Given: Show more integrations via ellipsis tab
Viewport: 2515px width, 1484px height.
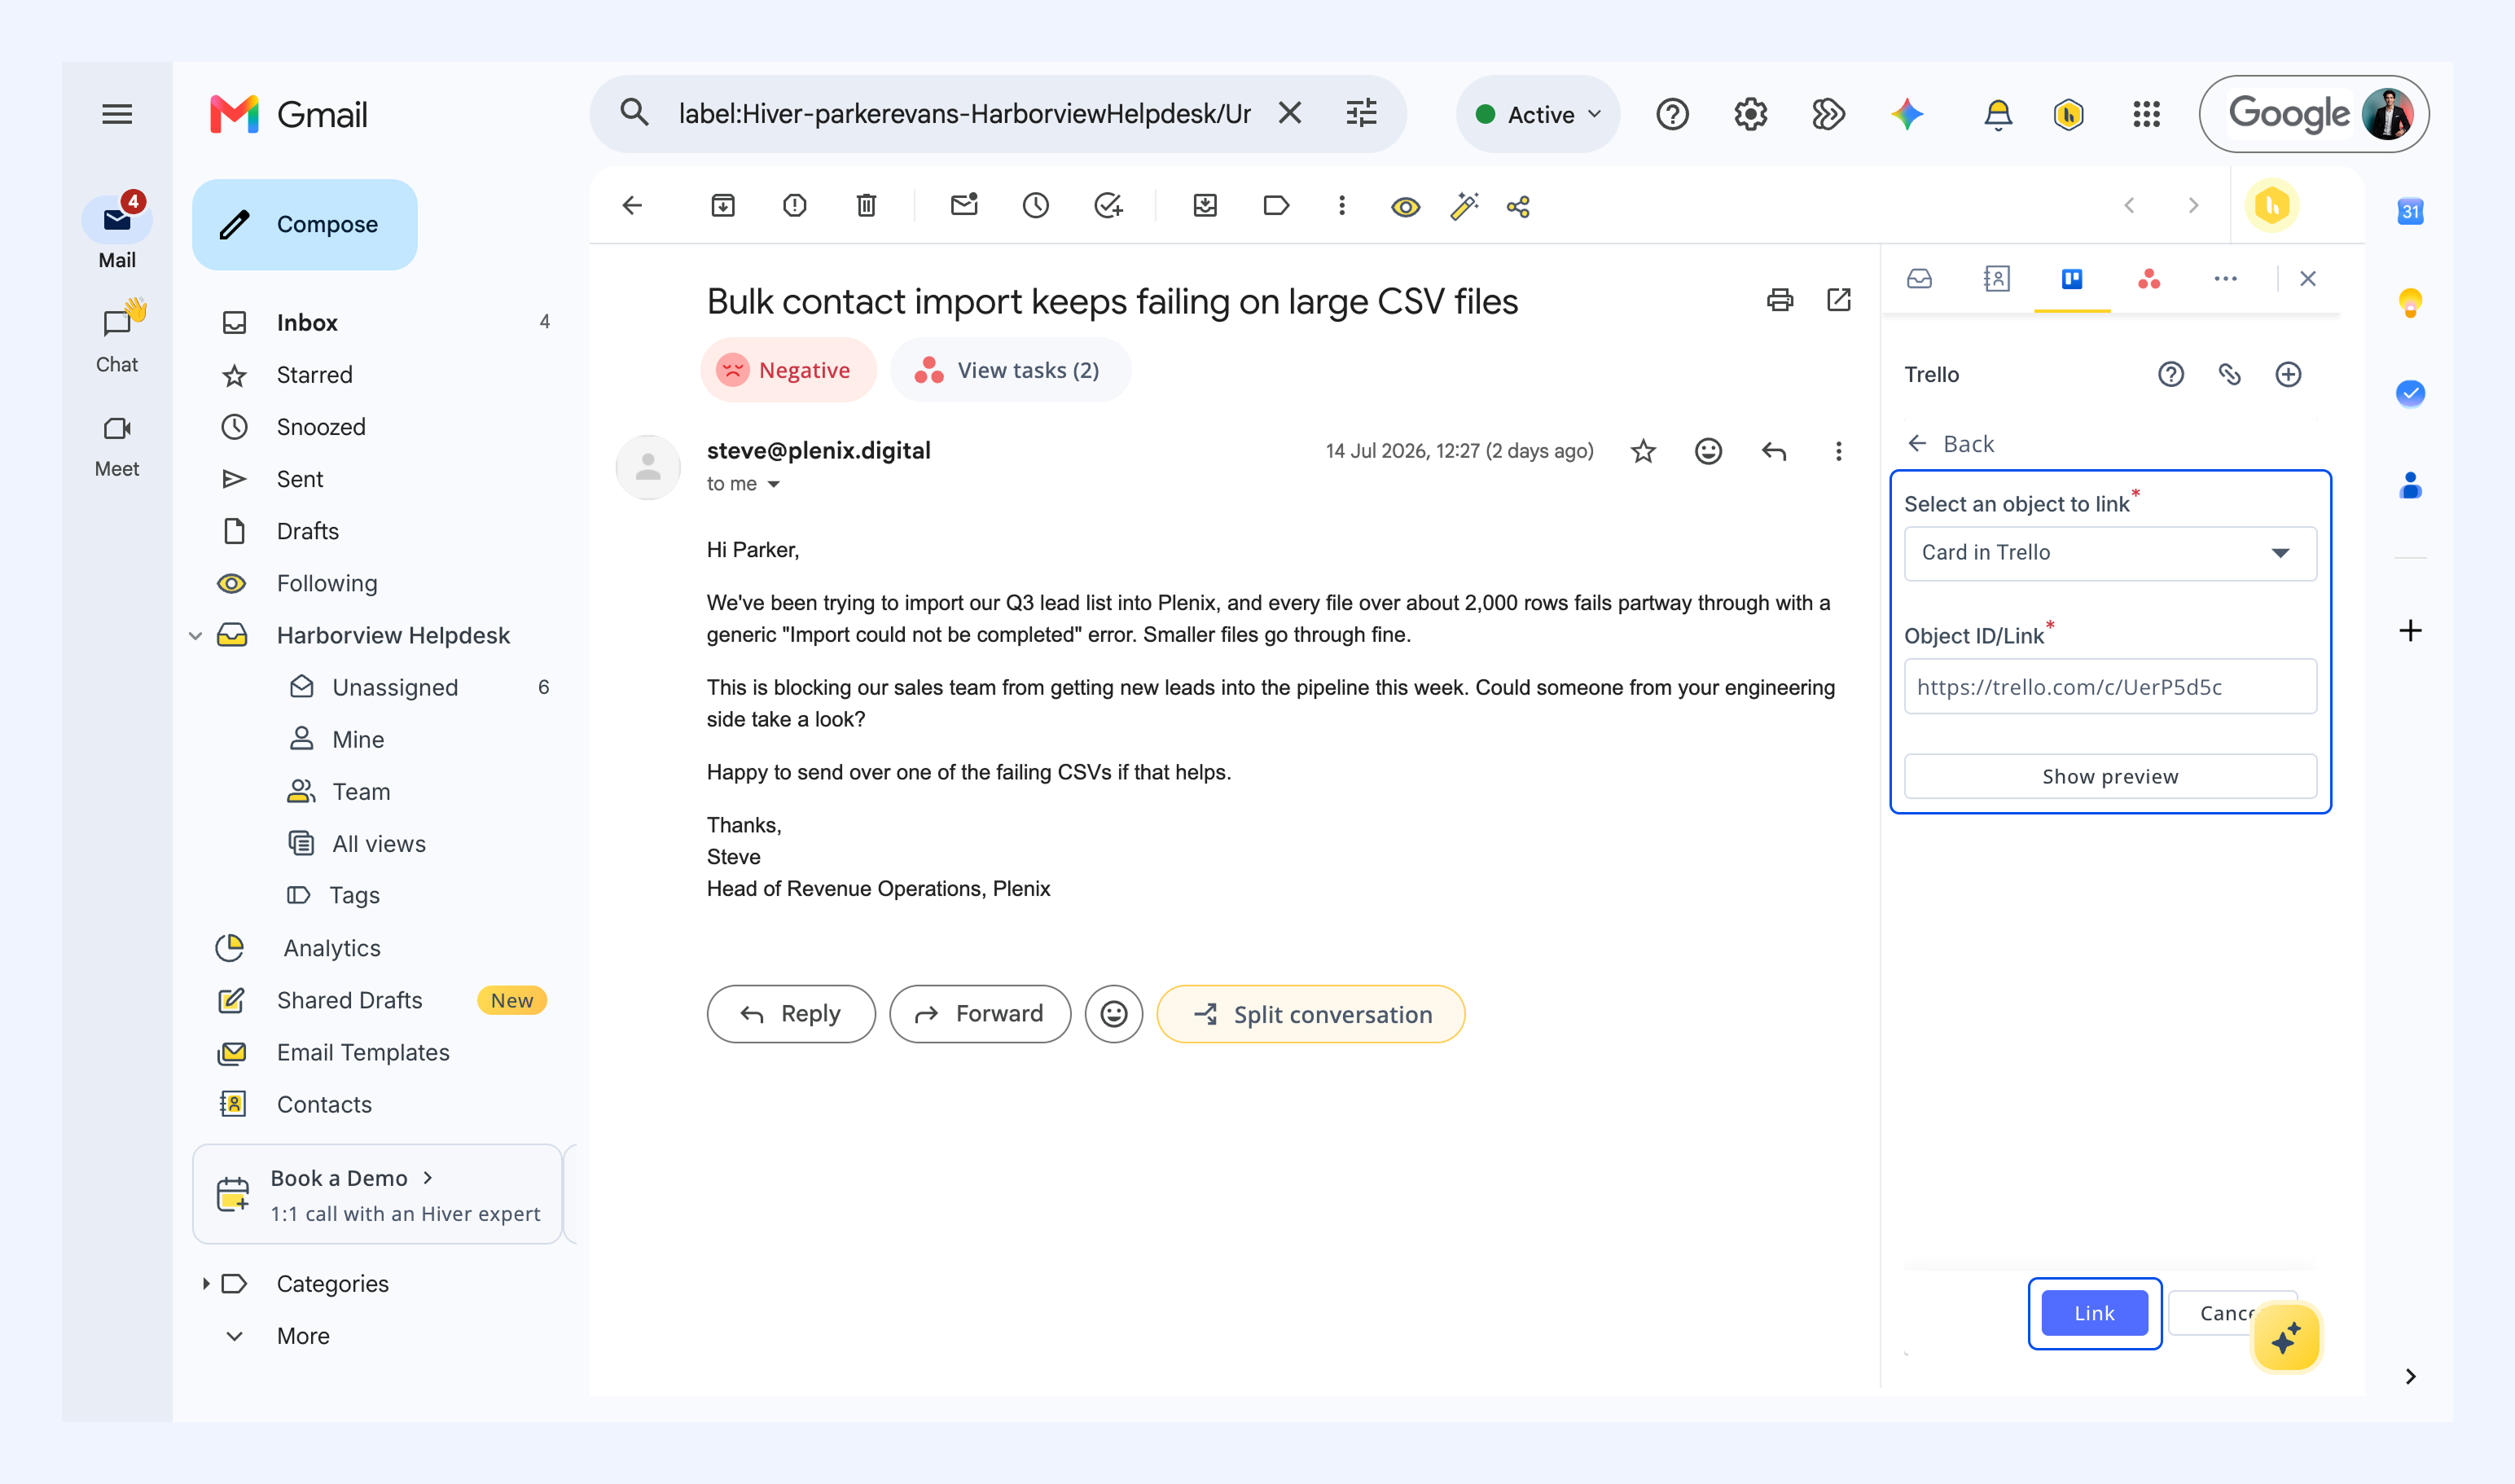Looking at the screenshot, I should pos(2225,279).
